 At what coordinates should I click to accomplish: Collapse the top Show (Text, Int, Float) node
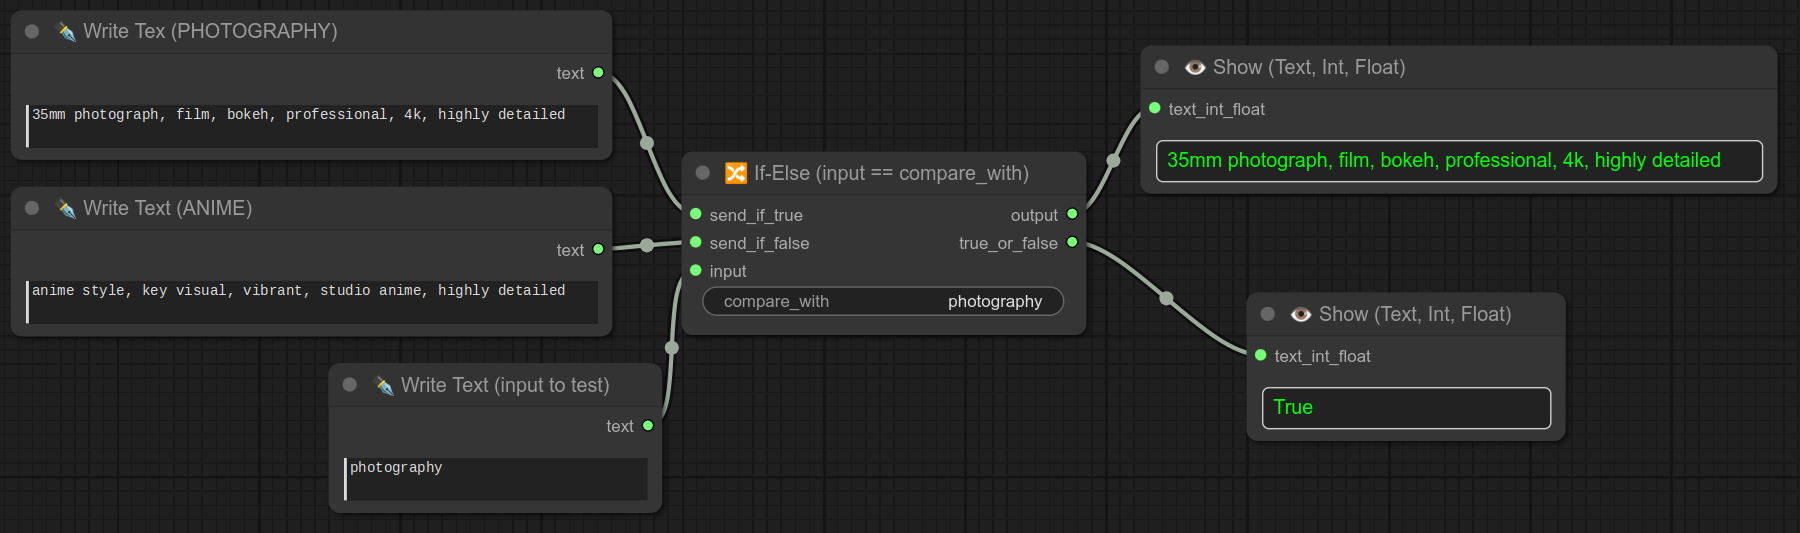pyautogui.click(x=1162, y=67)
